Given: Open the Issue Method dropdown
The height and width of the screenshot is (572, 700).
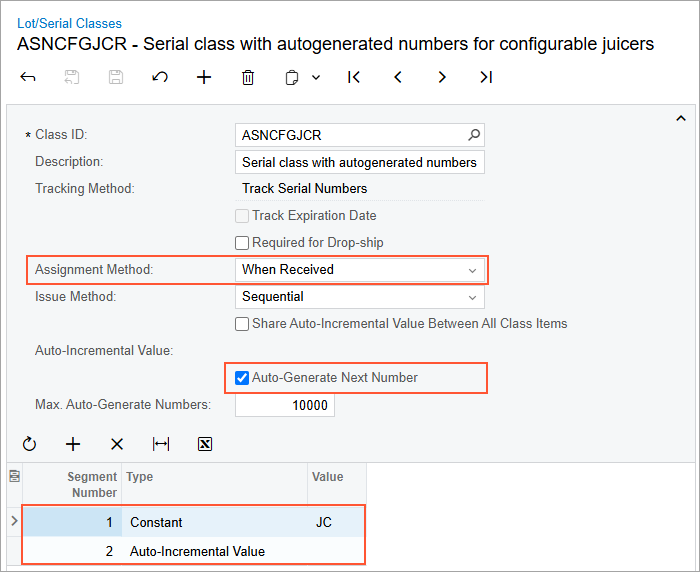Looking at the screenshot, I should click(x=472, y=297).
